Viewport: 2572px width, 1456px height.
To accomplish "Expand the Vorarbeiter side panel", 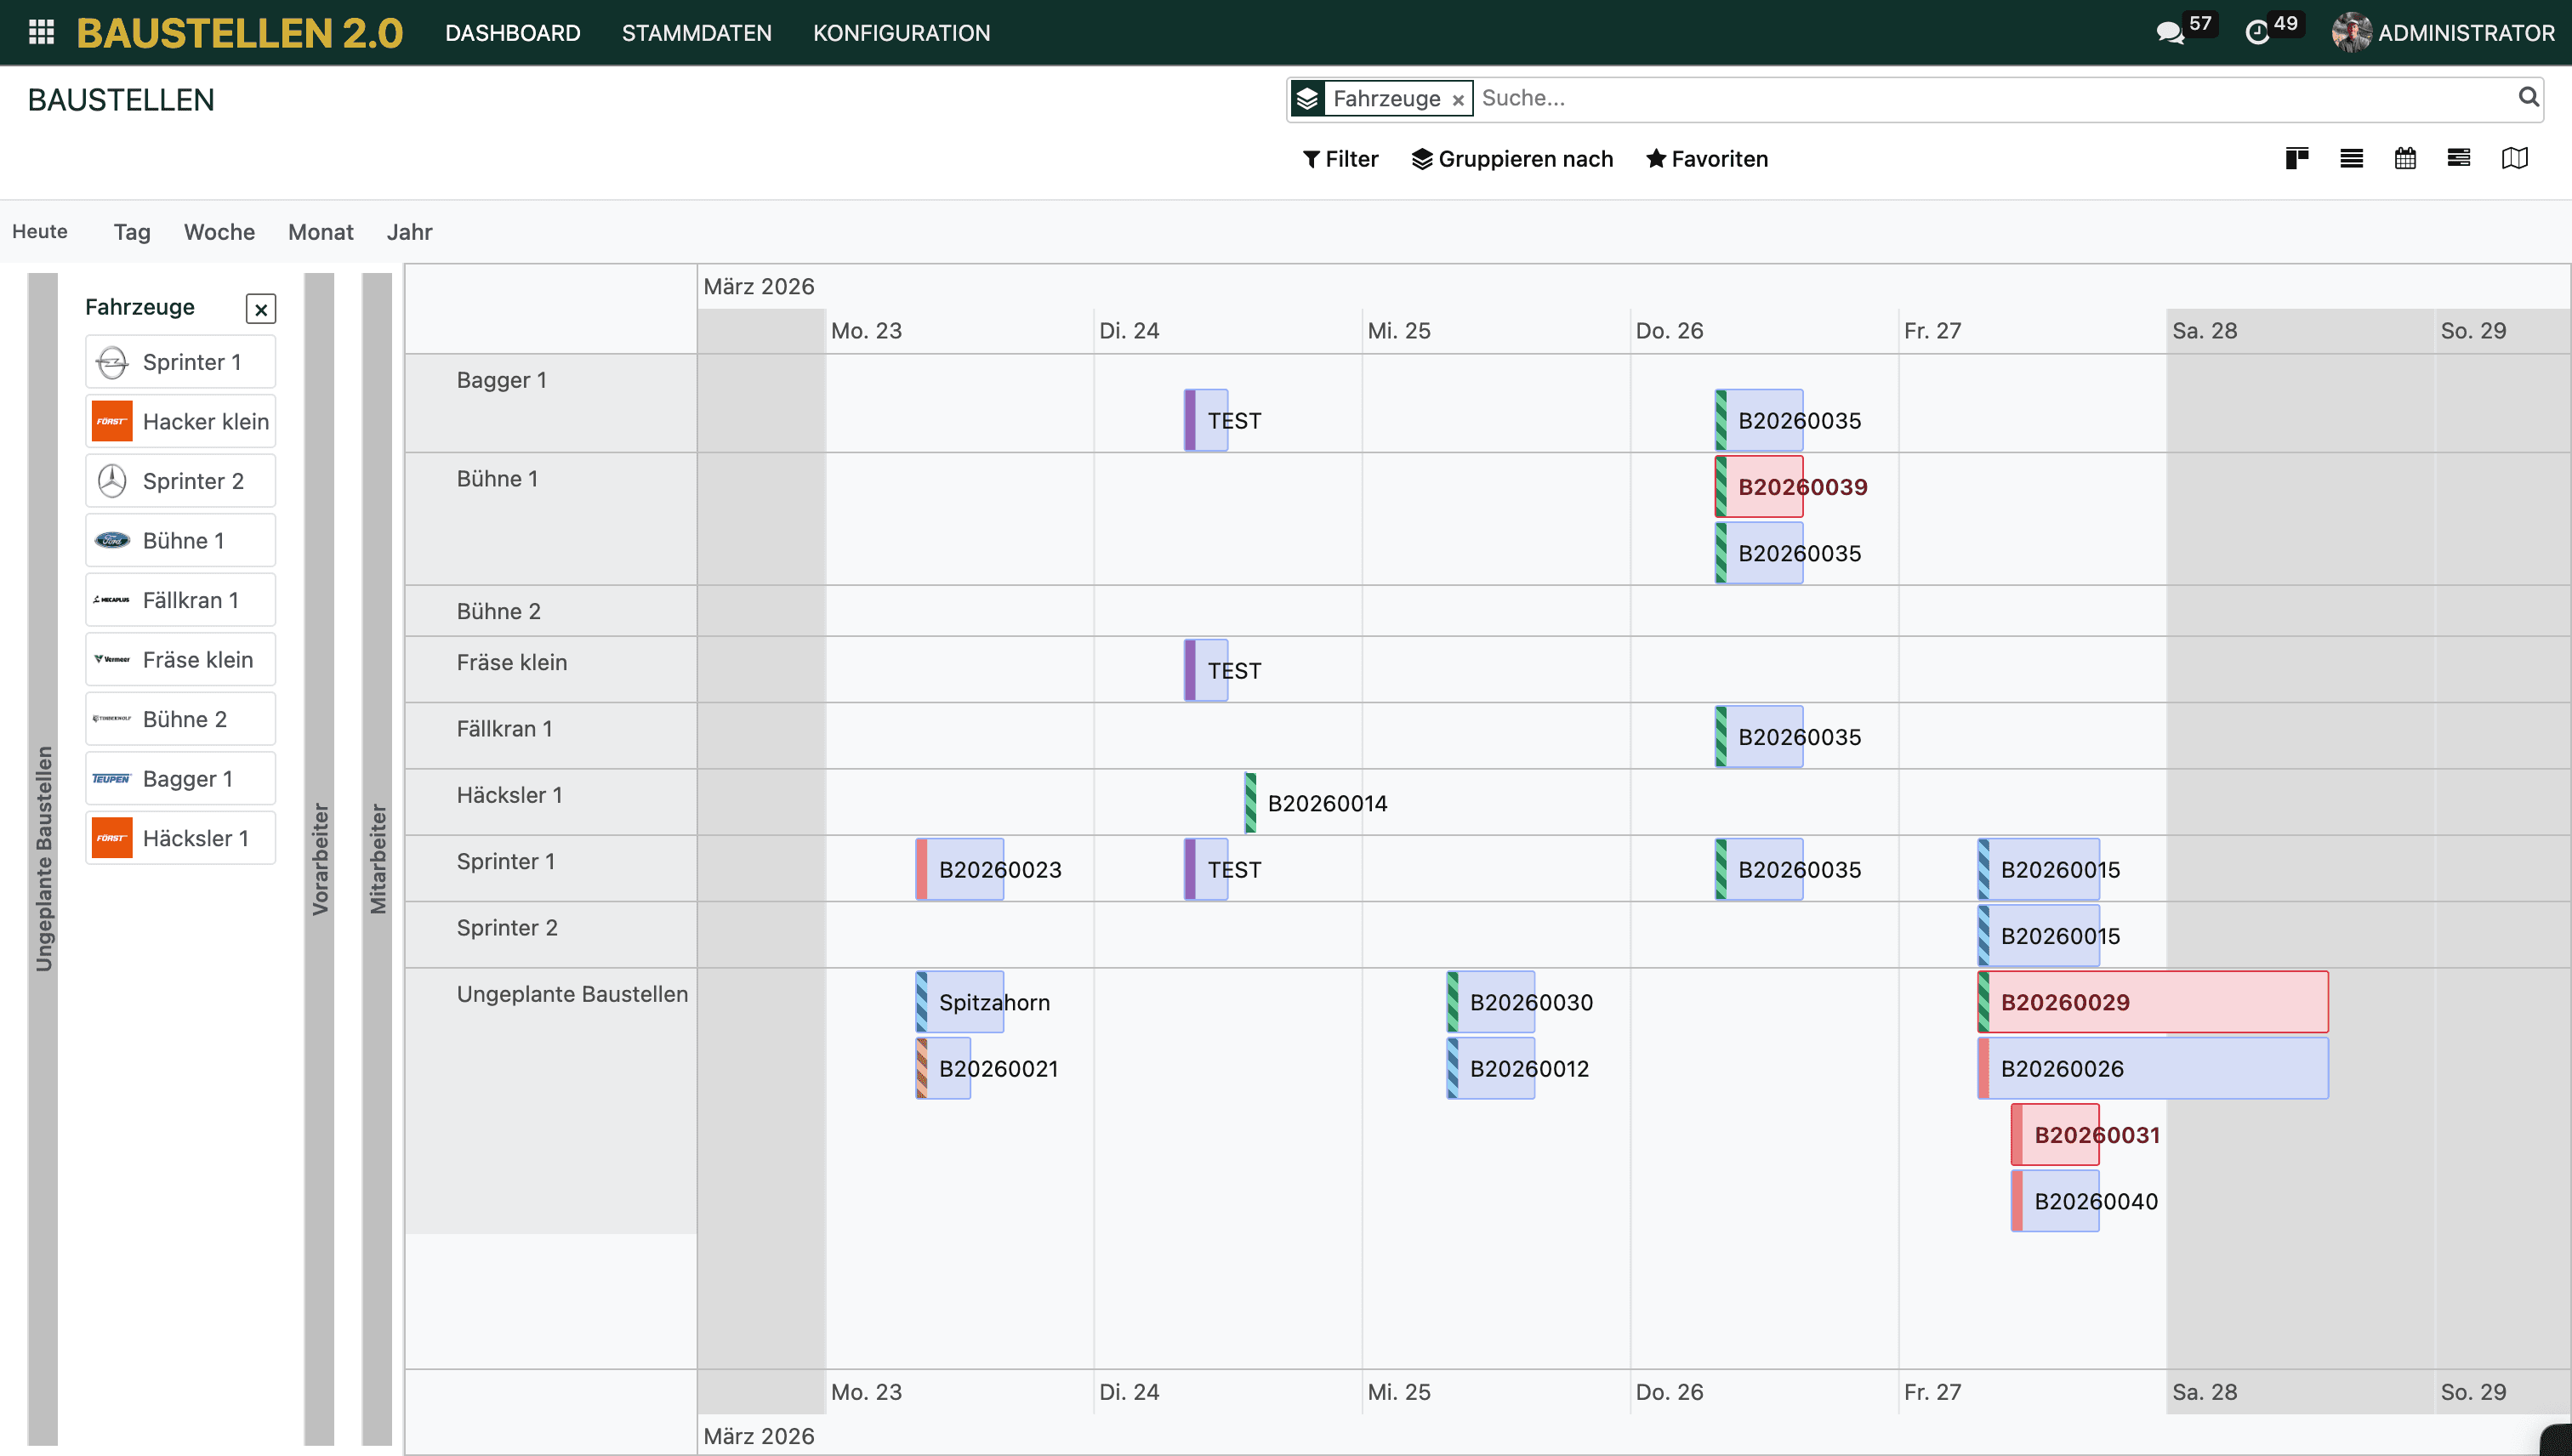I will (x=319, y=858).
